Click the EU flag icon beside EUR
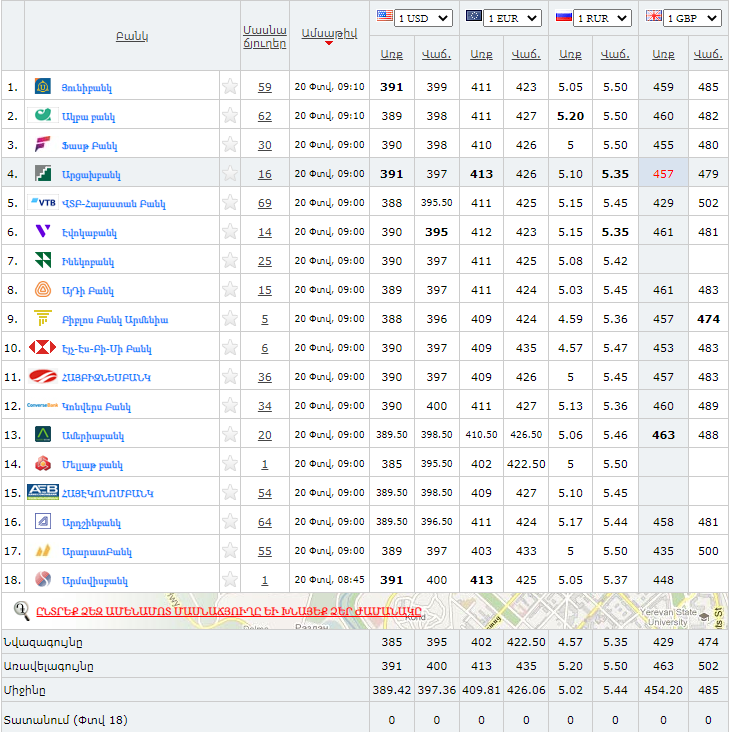The width and height of the screenshot is (729, 732). point(474,16)
